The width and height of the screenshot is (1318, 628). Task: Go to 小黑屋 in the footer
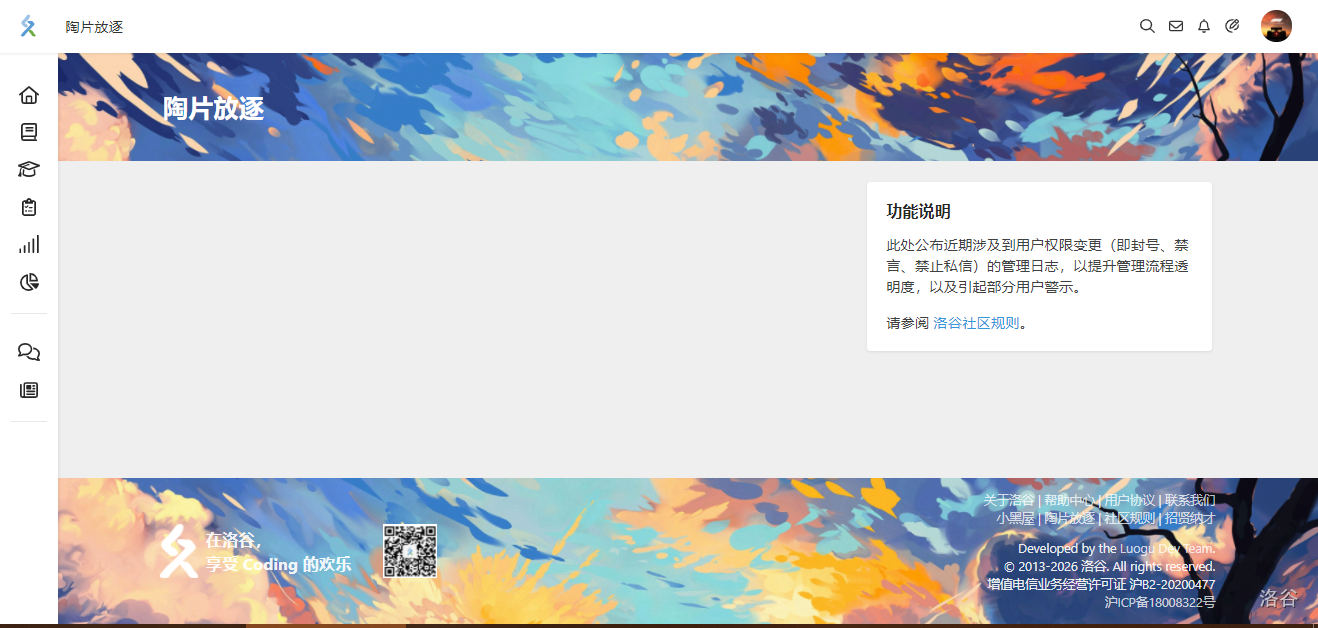click(1014, 518)
